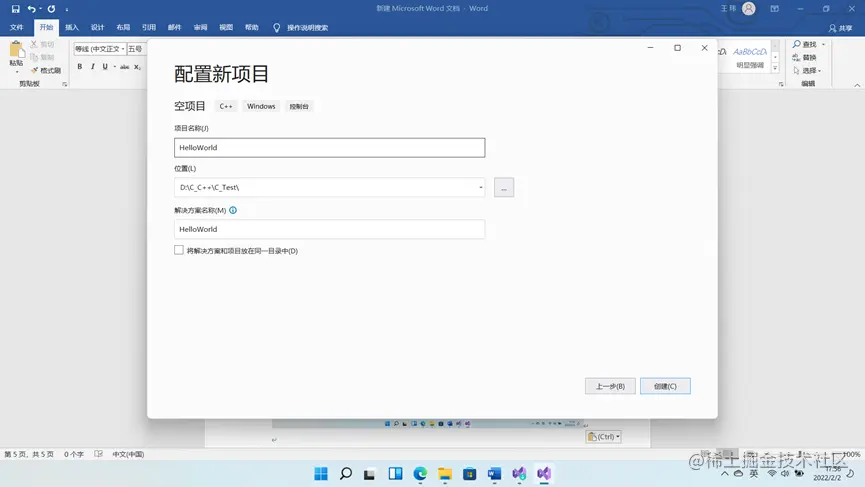Open the font size box showing 五号

(x=135, y=49)
